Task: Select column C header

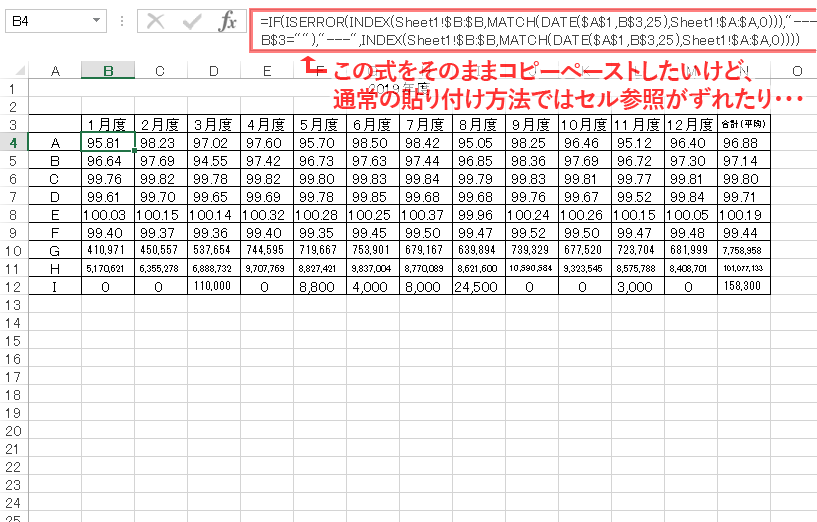Action: tap(160, 71)
